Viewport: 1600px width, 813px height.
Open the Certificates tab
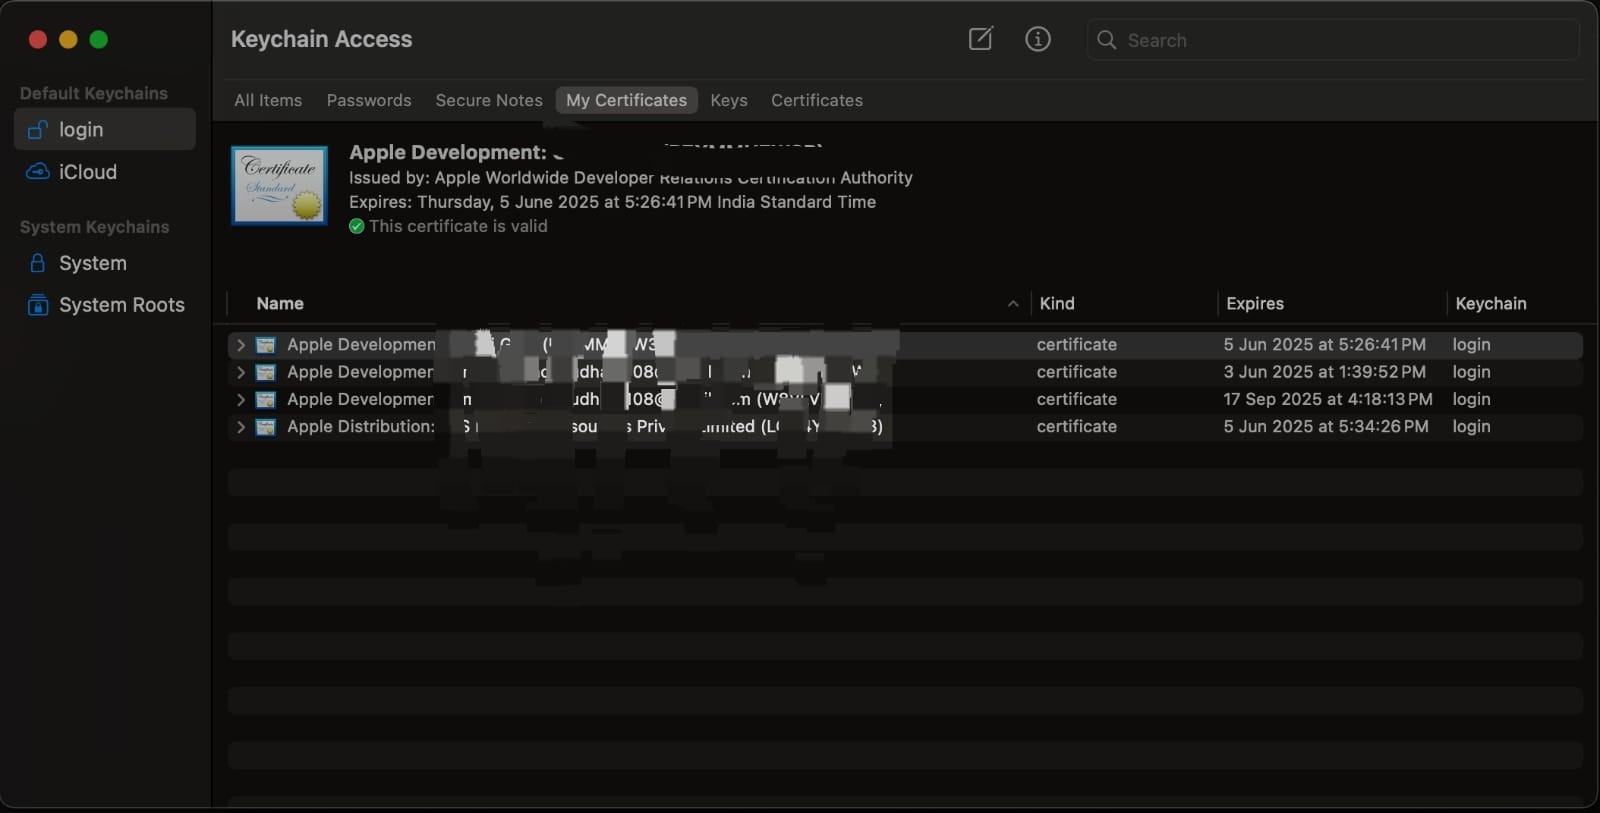pos(817,100)
